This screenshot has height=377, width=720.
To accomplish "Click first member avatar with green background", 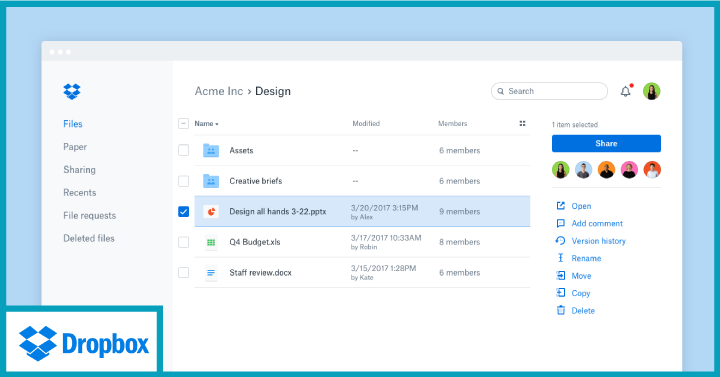I will point(560,170).
